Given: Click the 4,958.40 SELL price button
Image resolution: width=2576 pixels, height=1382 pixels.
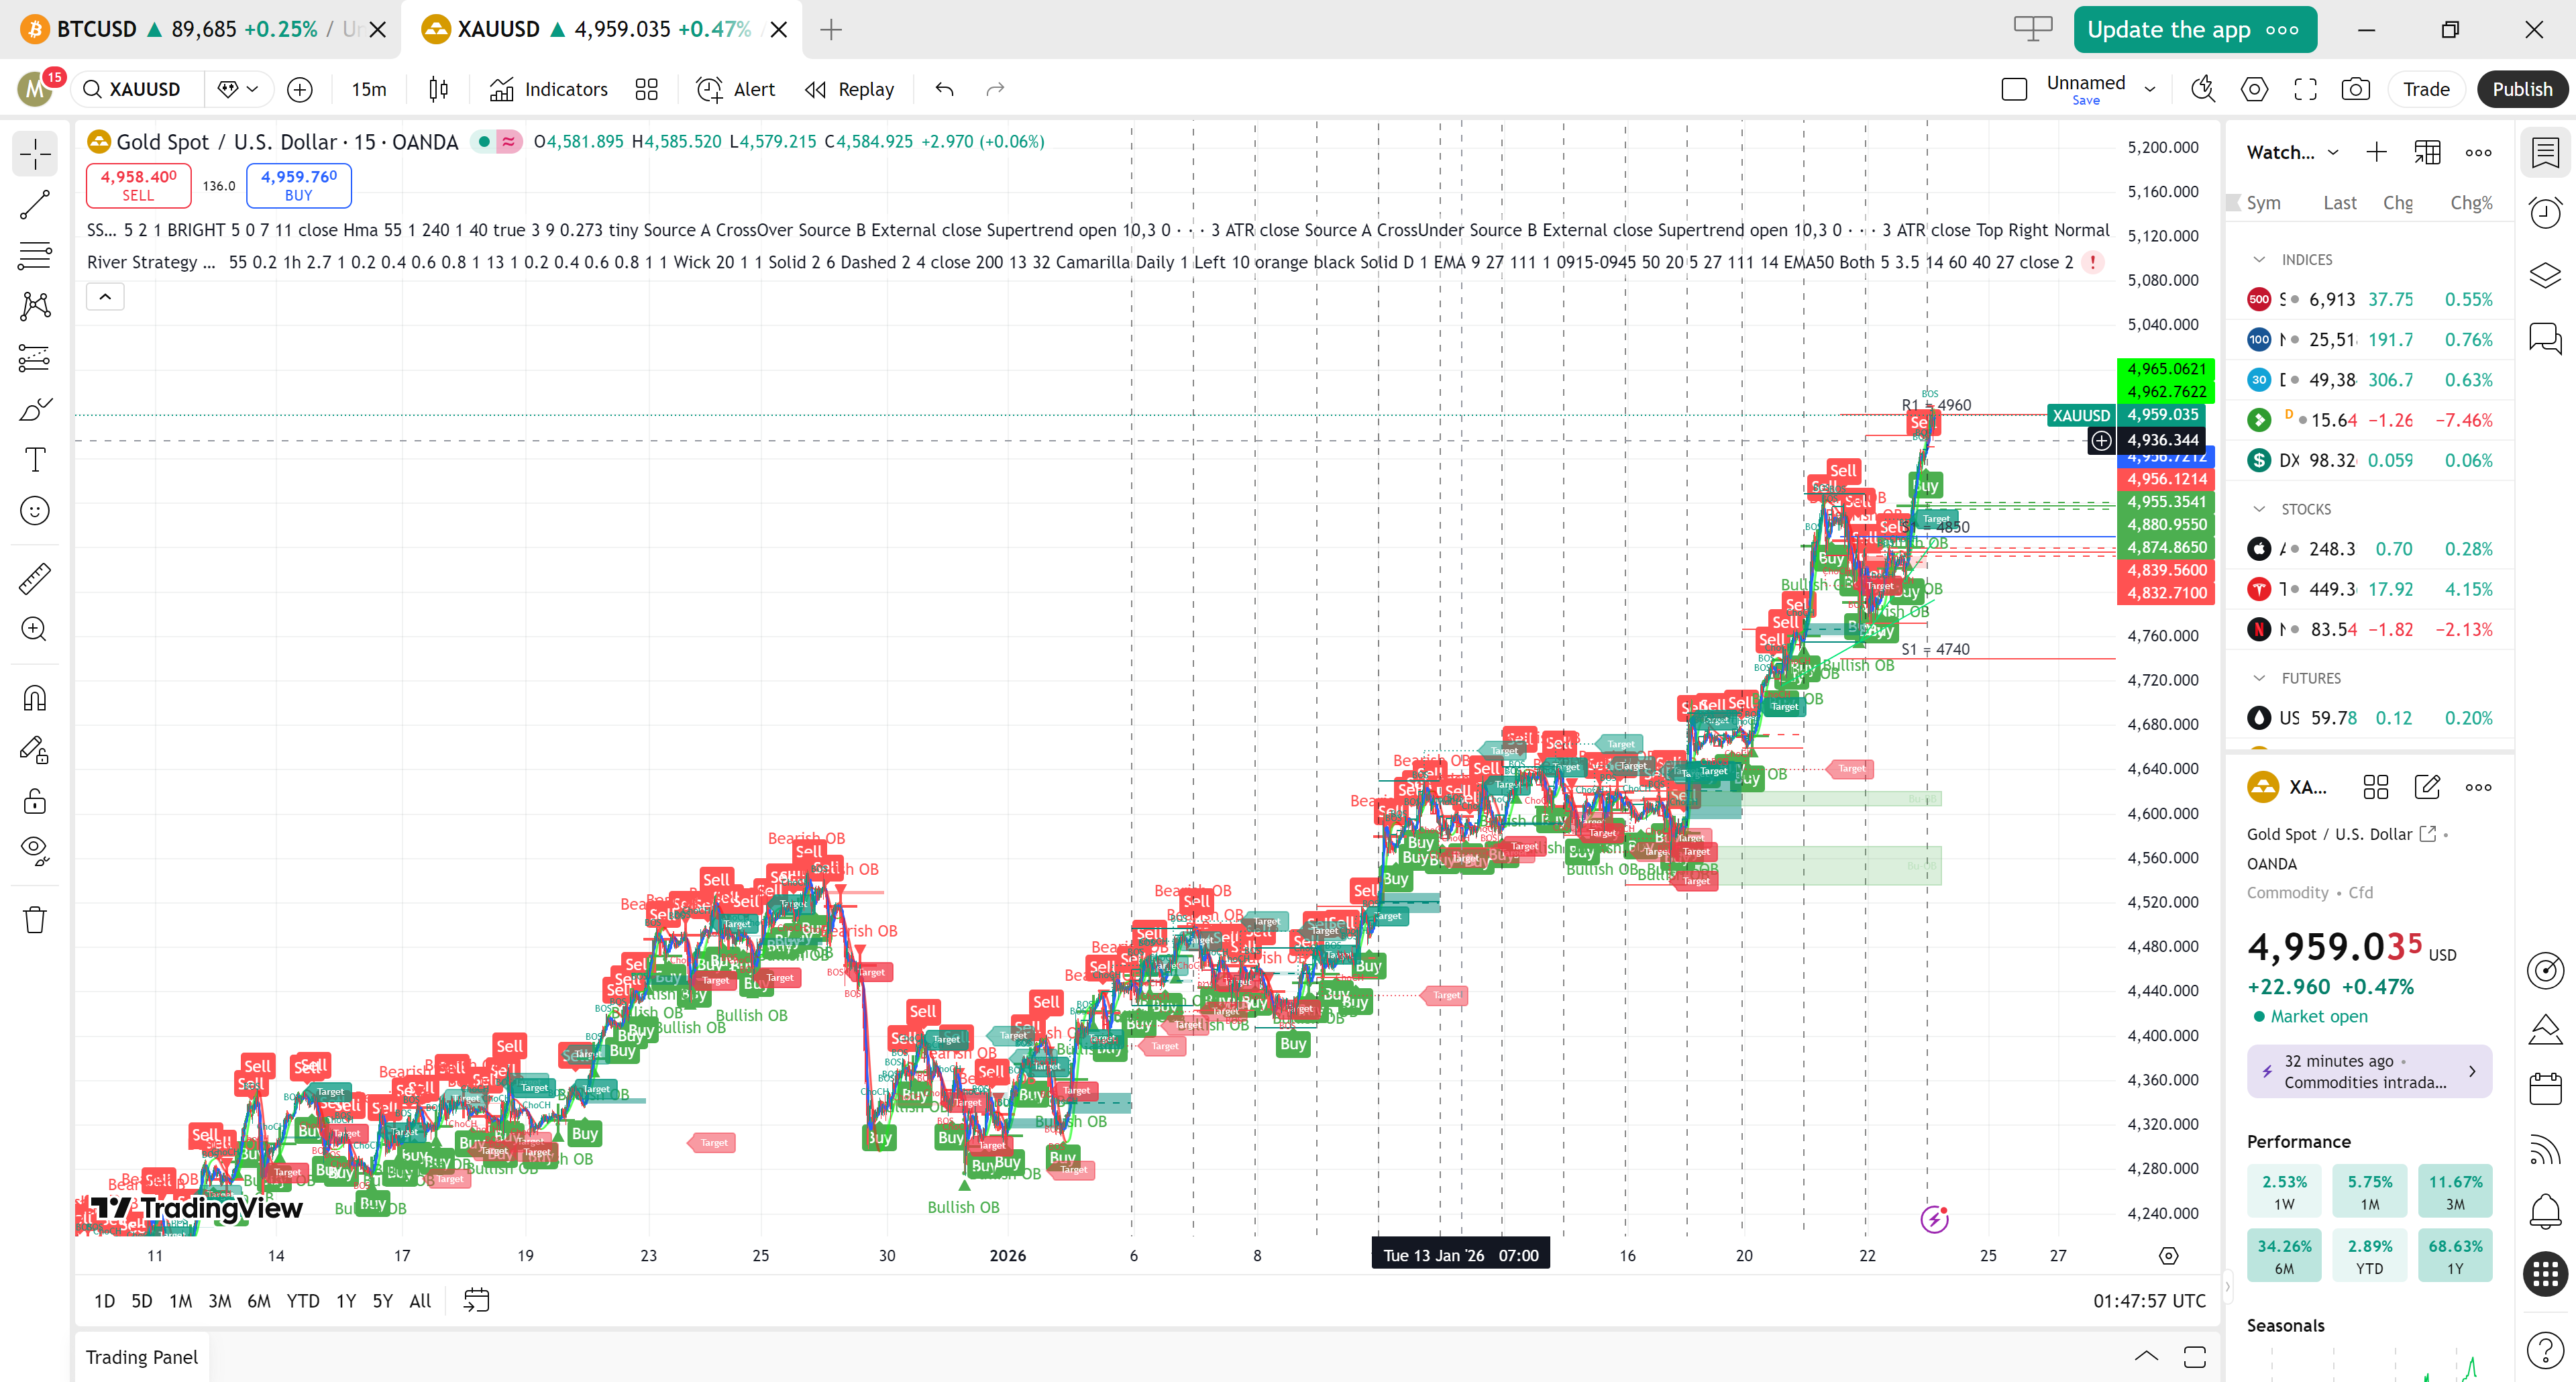Looking at the screenshot, I should pos(138,185).
